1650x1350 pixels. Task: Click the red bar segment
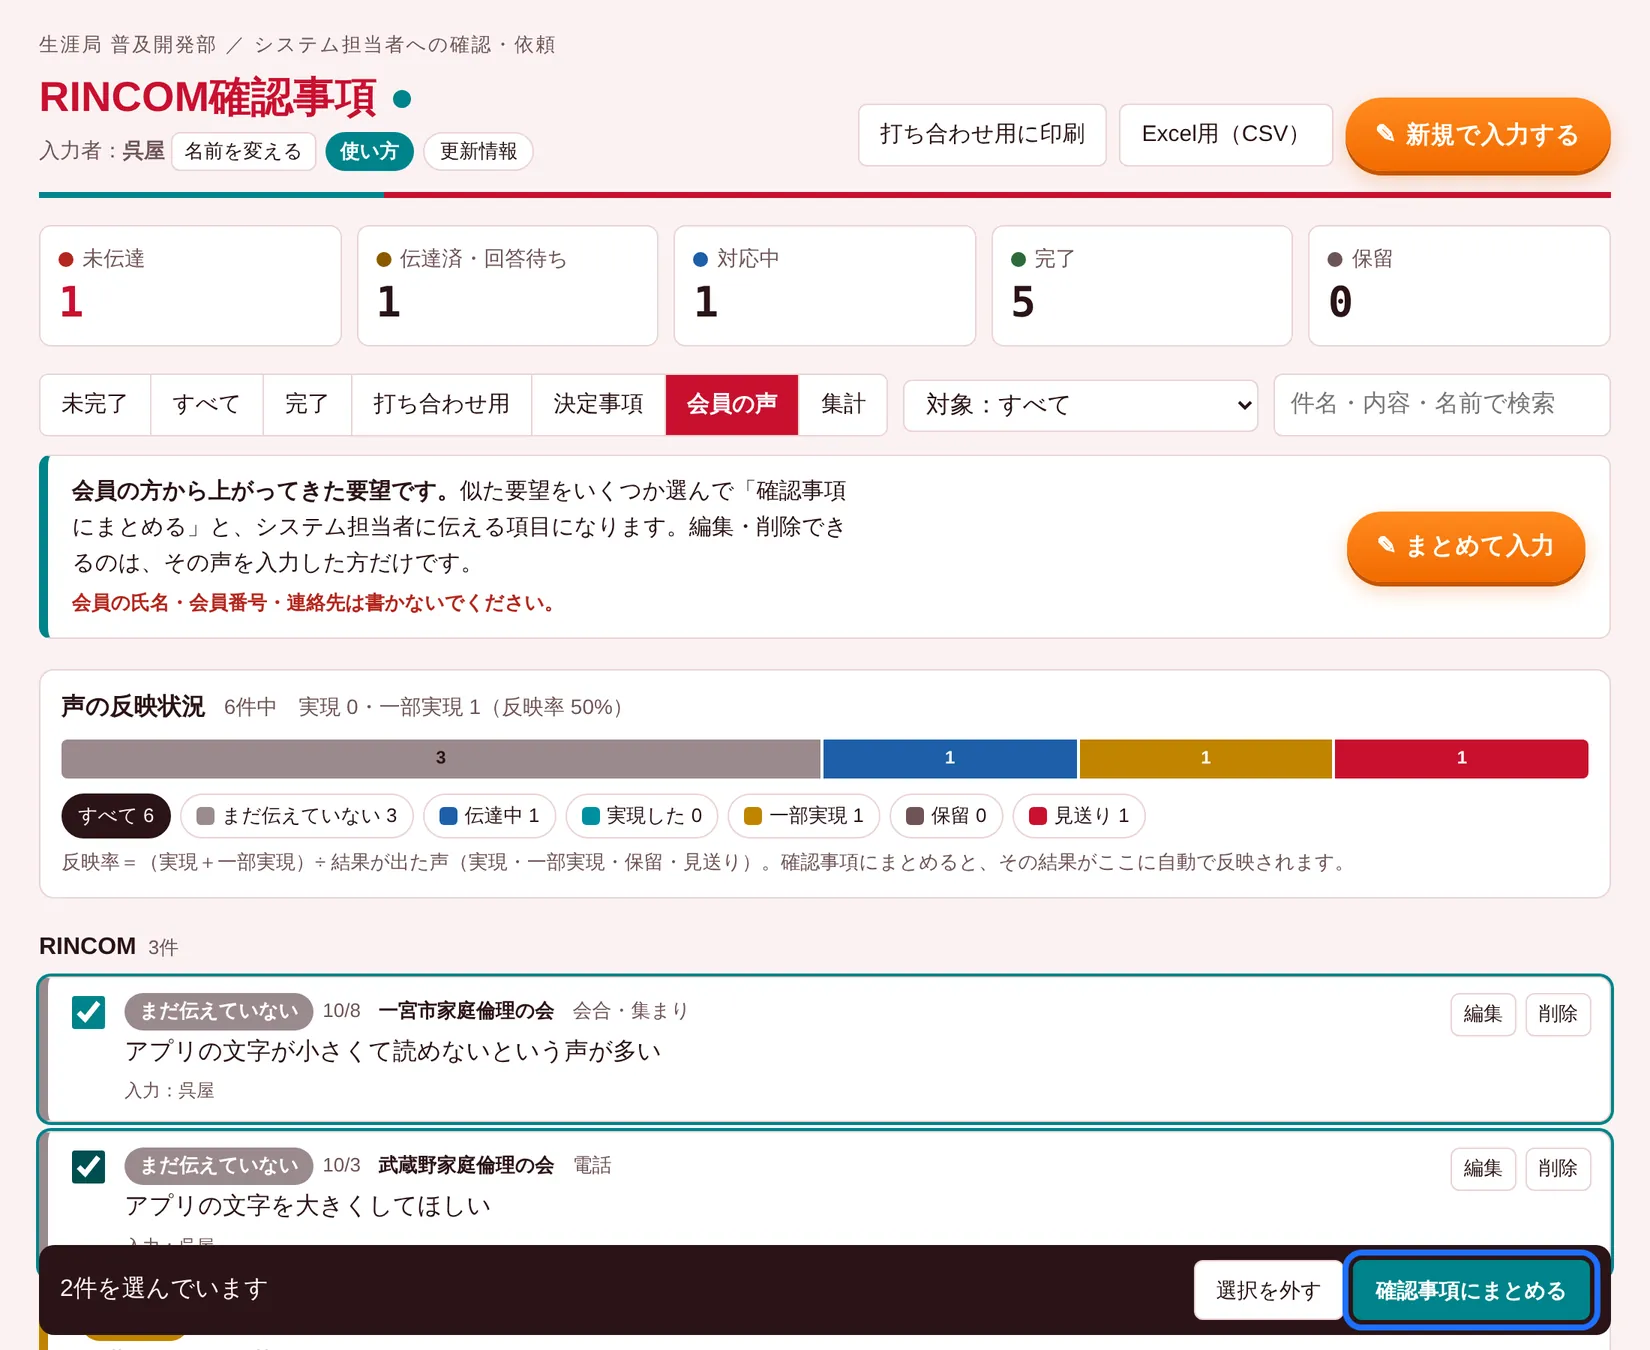[1462, 758]
